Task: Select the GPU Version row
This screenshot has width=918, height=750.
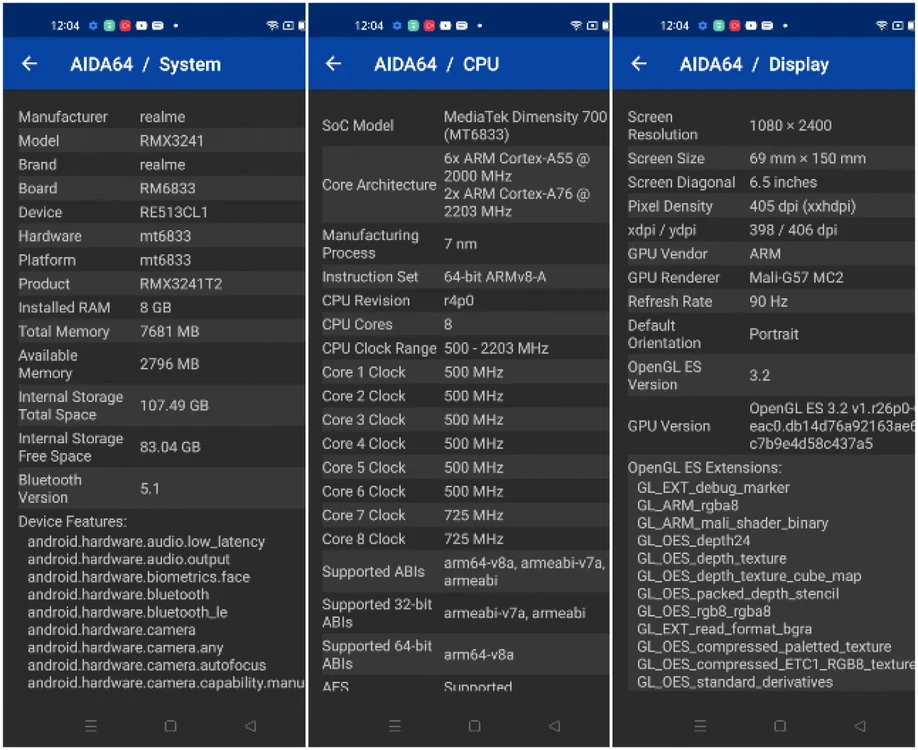Action: pyautogui.click(x=770, y=426)
